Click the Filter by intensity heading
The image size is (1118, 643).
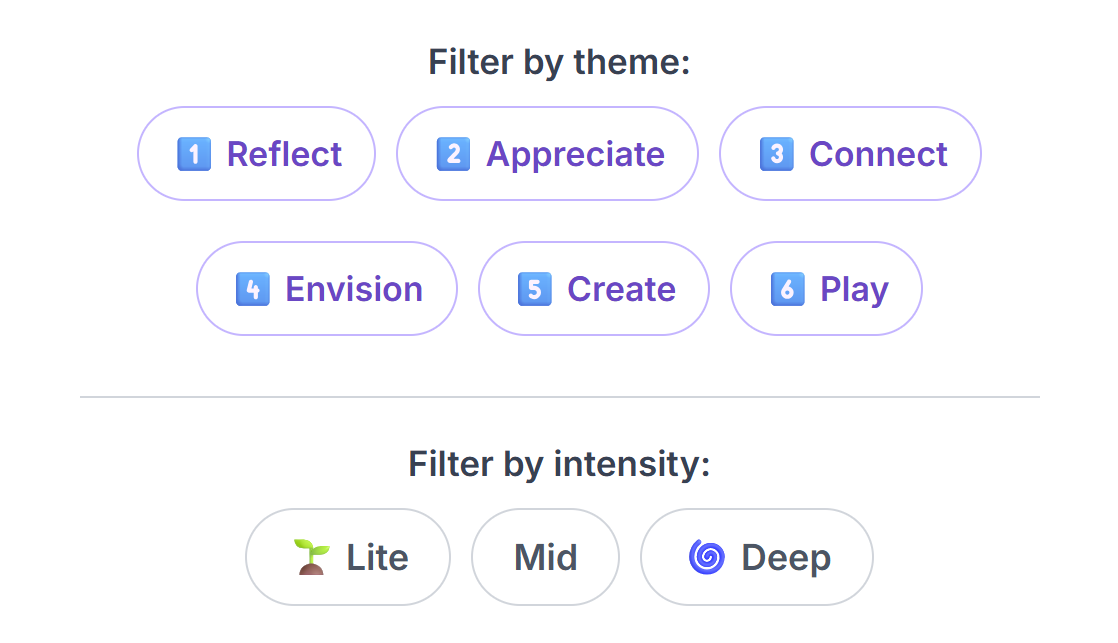[558, 464]
